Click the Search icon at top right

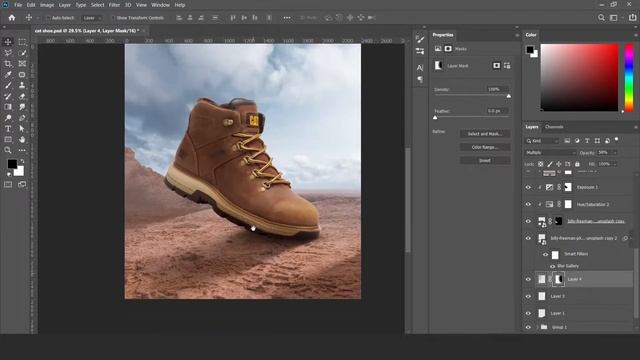(x=601, y=18)
